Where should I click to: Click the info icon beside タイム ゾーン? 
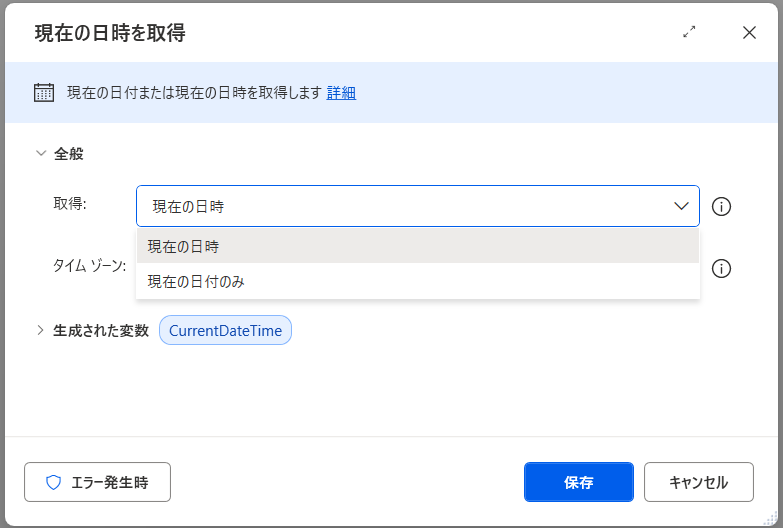721,268
